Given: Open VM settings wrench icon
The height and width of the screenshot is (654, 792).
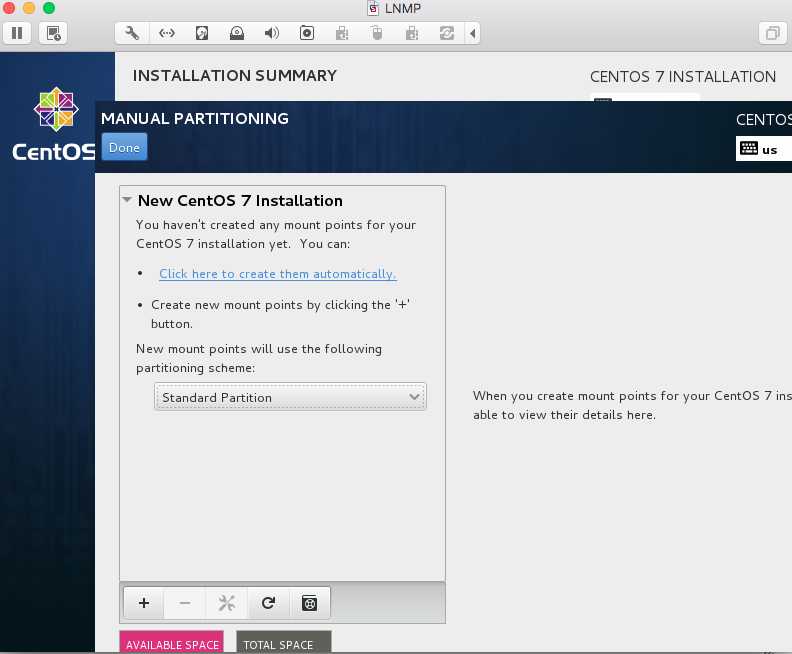Looking at the screenshot, I should tap(132, 33).
